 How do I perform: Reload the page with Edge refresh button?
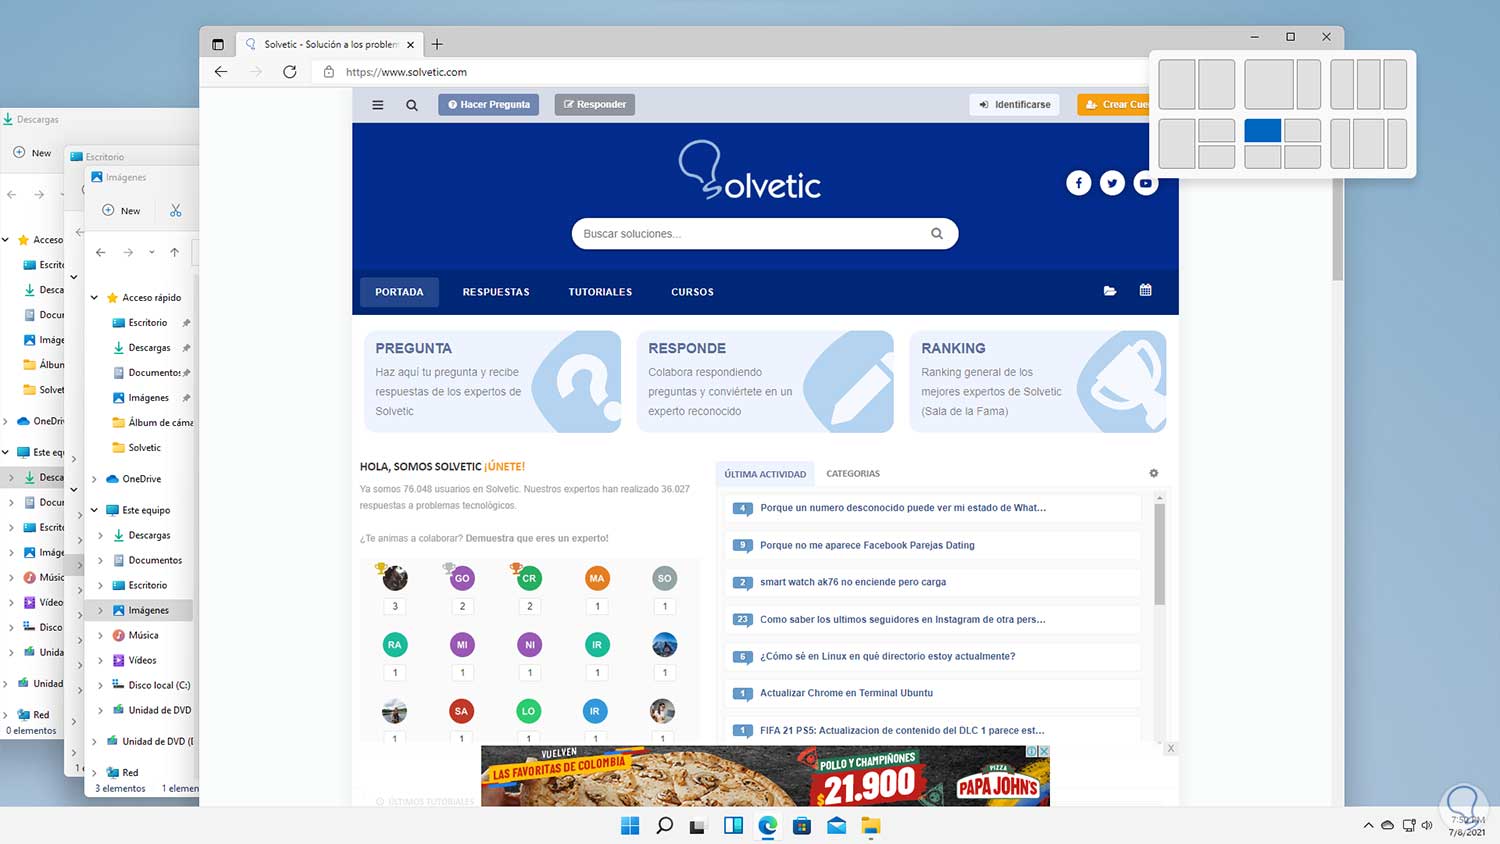290,72
